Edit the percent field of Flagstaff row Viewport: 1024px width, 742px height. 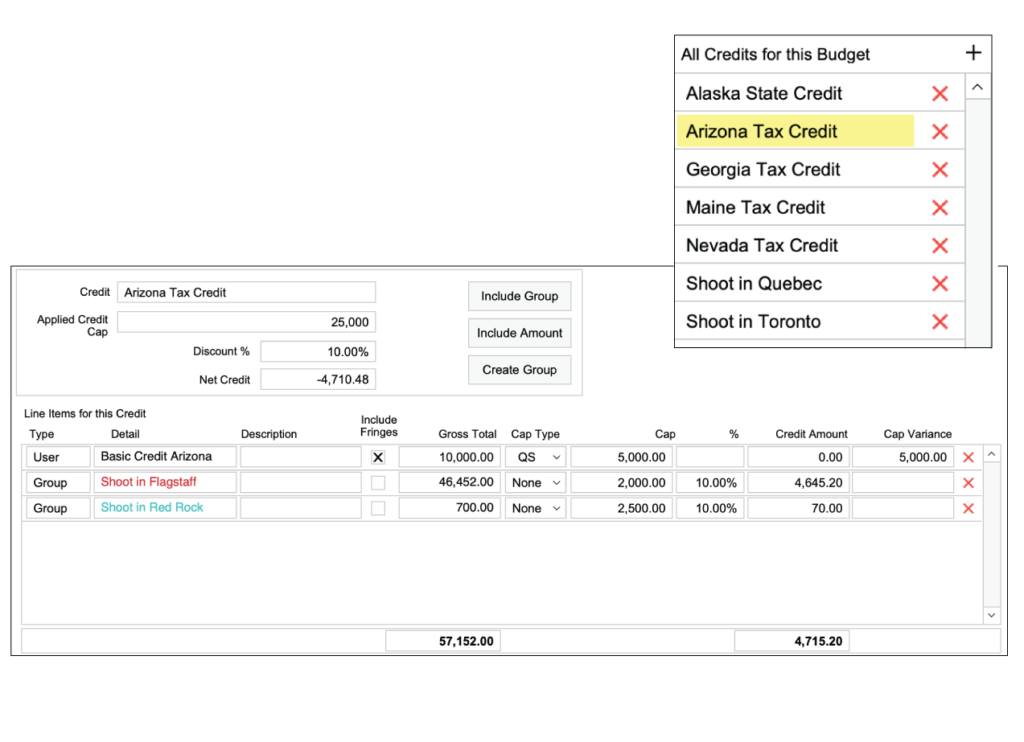pos(710,483)
